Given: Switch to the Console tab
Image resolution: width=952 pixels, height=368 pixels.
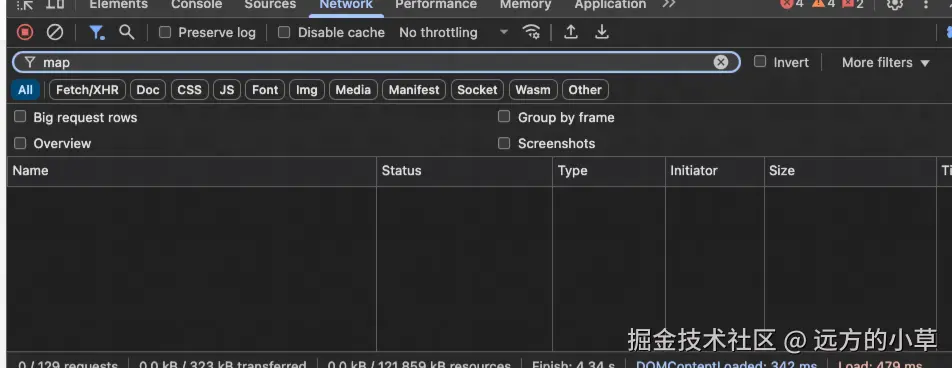Looking at the screenshot, I should click(197, 5).
